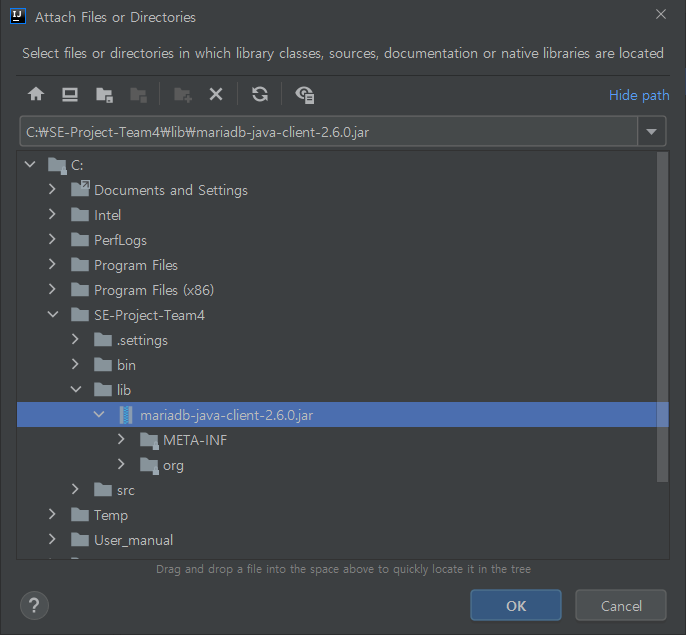Select the META-INF folder
The height and width of the screenshot is (635, 686).
(x=184, y=440)
